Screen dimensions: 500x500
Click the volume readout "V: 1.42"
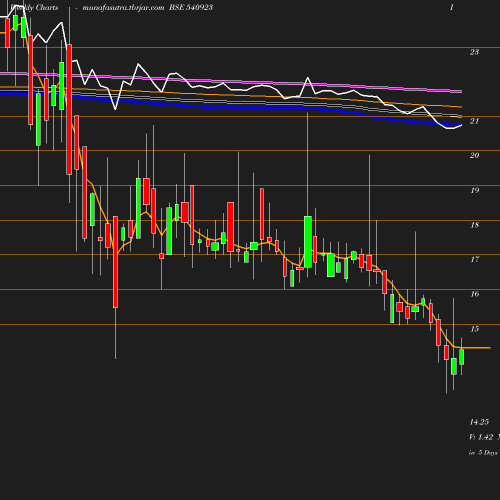(481, 437)
